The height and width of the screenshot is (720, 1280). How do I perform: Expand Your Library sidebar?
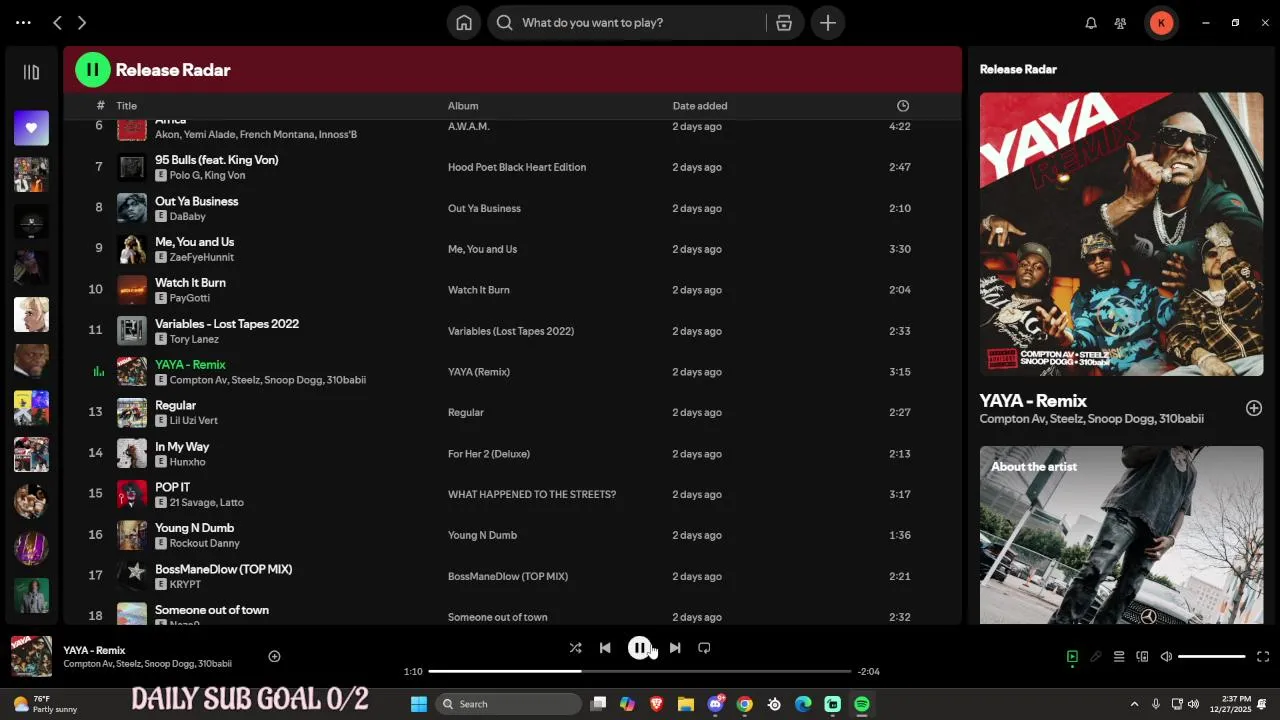31,72
